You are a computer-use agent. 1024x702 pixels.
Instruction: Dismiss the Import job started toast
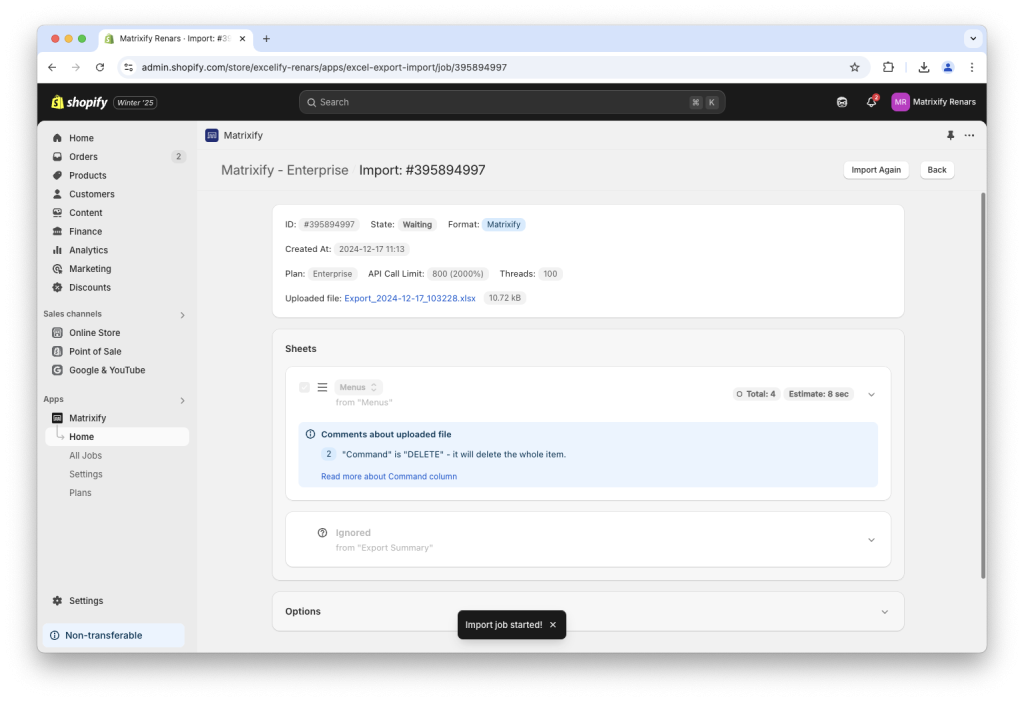click(x=552, y=624)
